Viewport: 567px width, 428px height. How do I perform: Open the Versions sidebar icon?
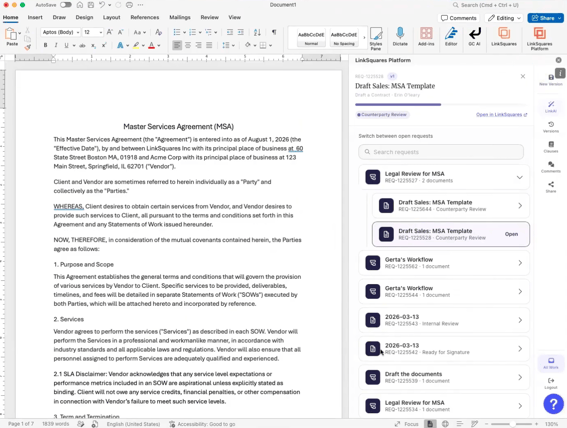551,127
